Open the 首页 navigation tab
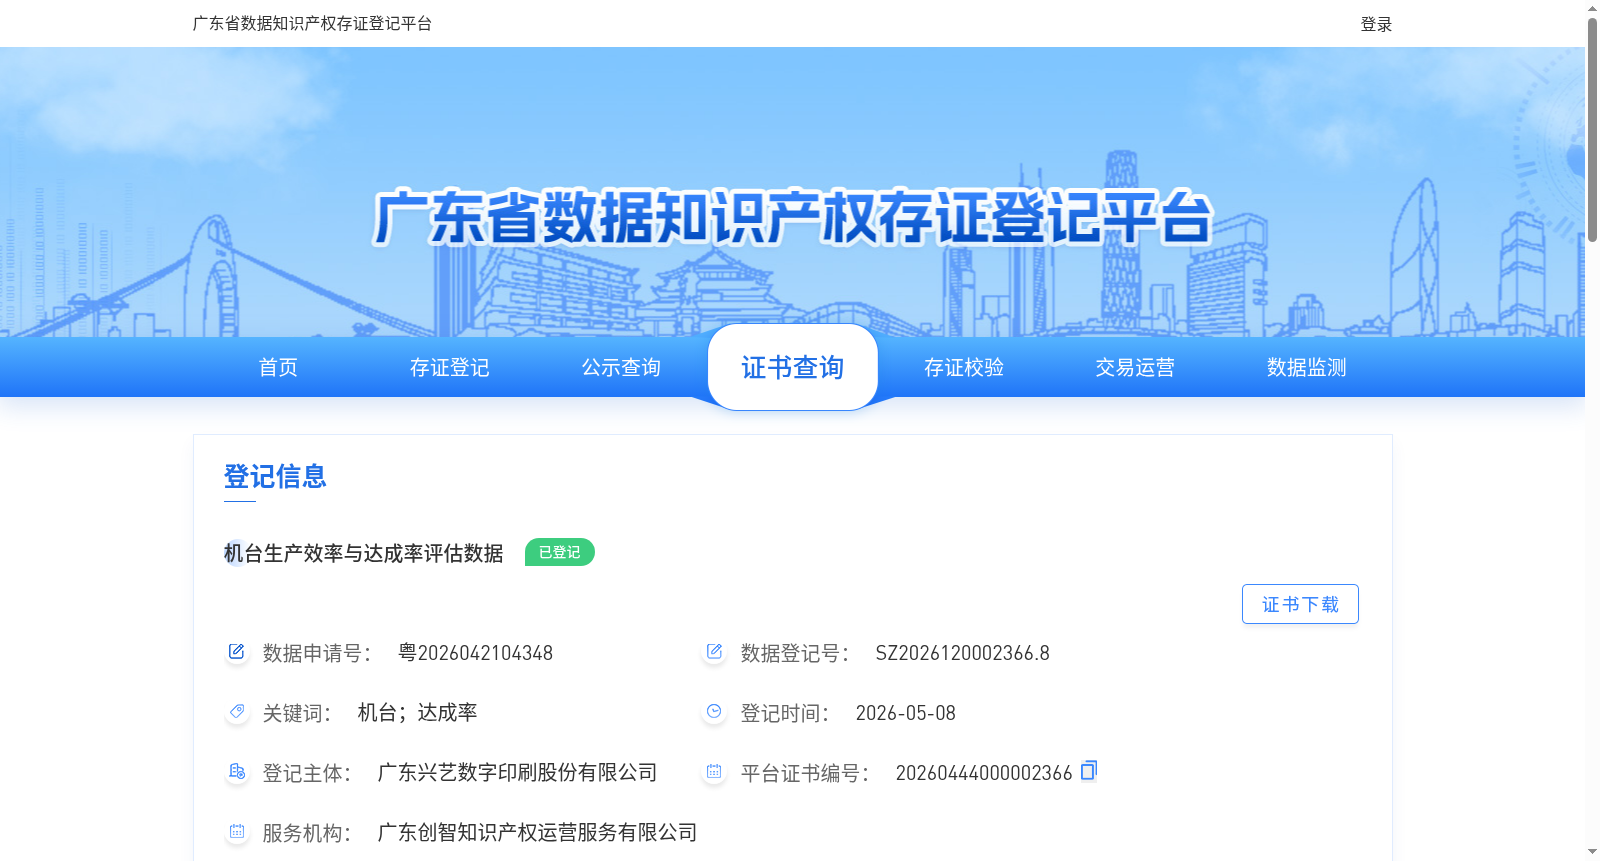Screen dimensions: 1600x861 click(x=278, y=367)
